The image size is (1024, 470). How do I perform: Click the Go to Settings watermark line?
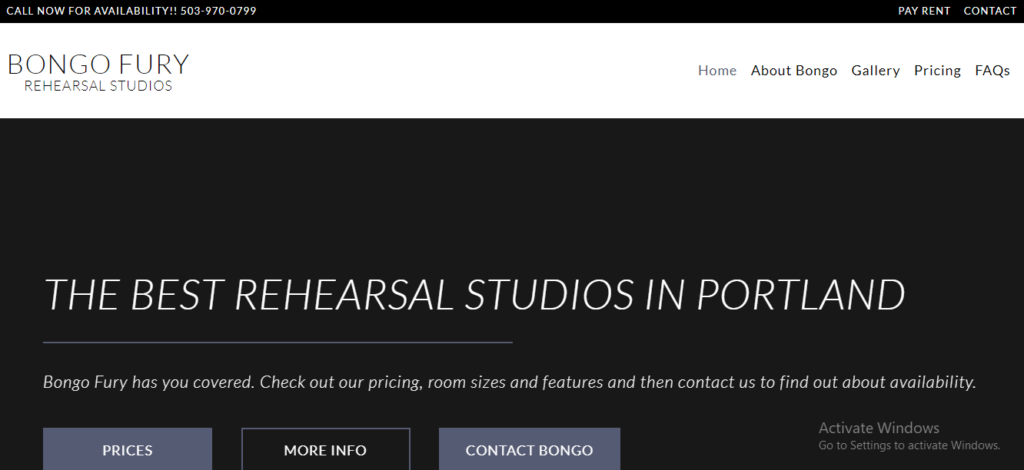click(x=908, y=445)
